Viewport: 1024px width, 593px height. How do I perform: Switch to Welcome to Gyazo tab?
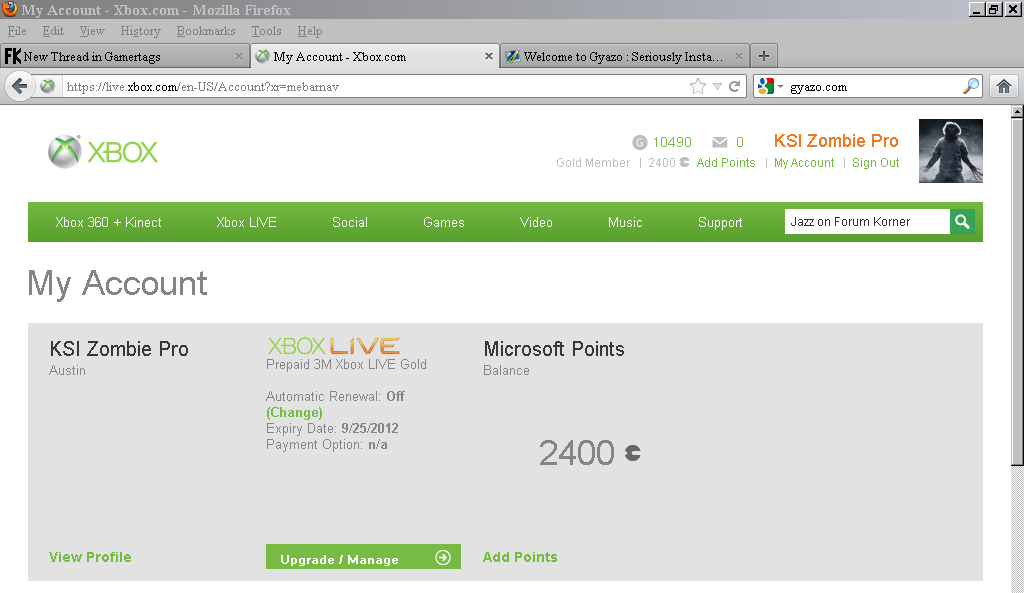pyautogui.click(x=624, y=56)
